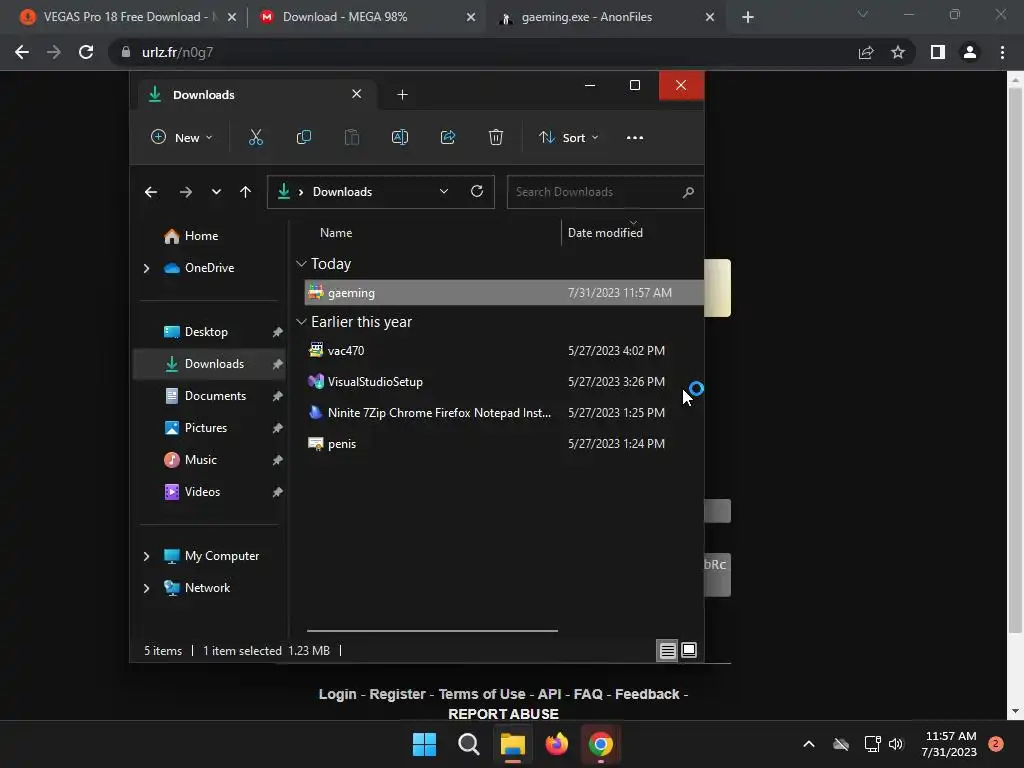This screenshot has height=768, width=1024.
Task: Select the vac470 file
Action: click(x=504, y=351)
